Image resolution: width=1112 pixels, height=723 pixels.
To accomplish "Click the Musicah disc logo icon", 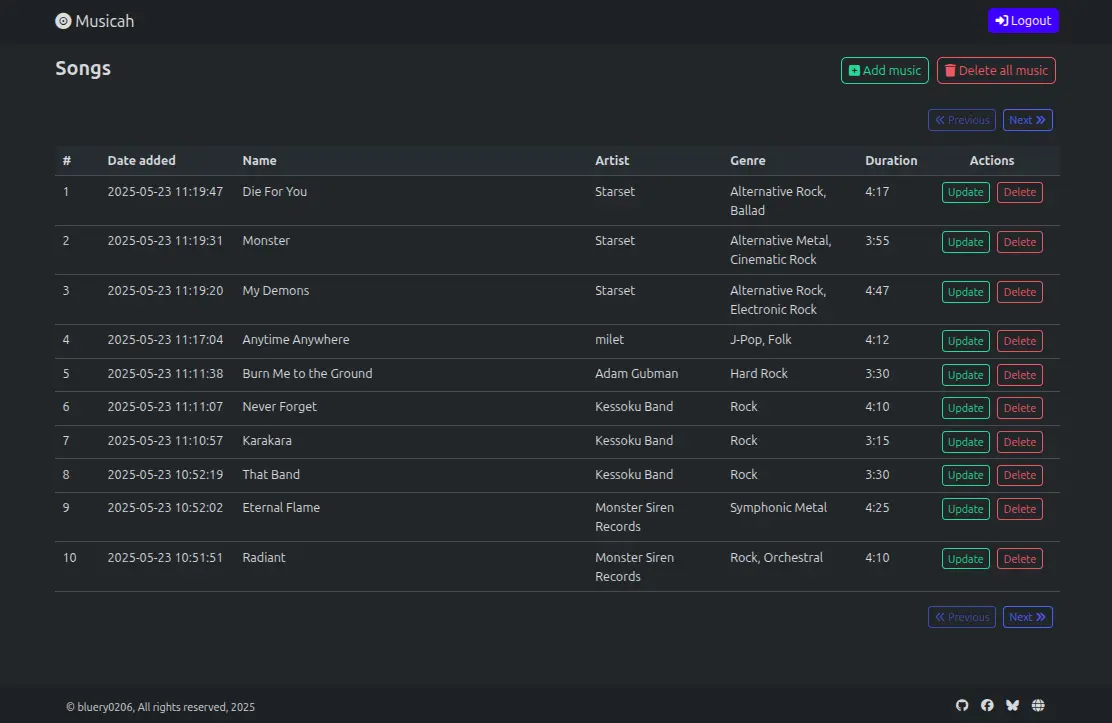I will 63,21.
